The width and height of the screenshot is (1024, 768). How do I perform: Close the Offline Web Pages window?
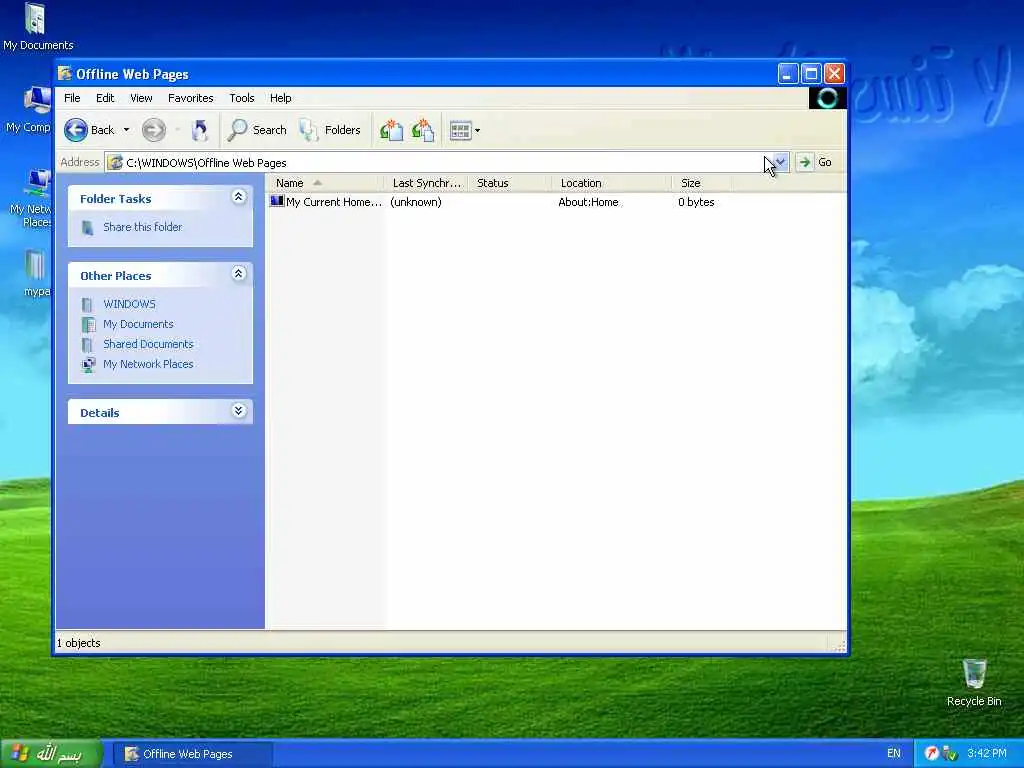tap(834, 74)
